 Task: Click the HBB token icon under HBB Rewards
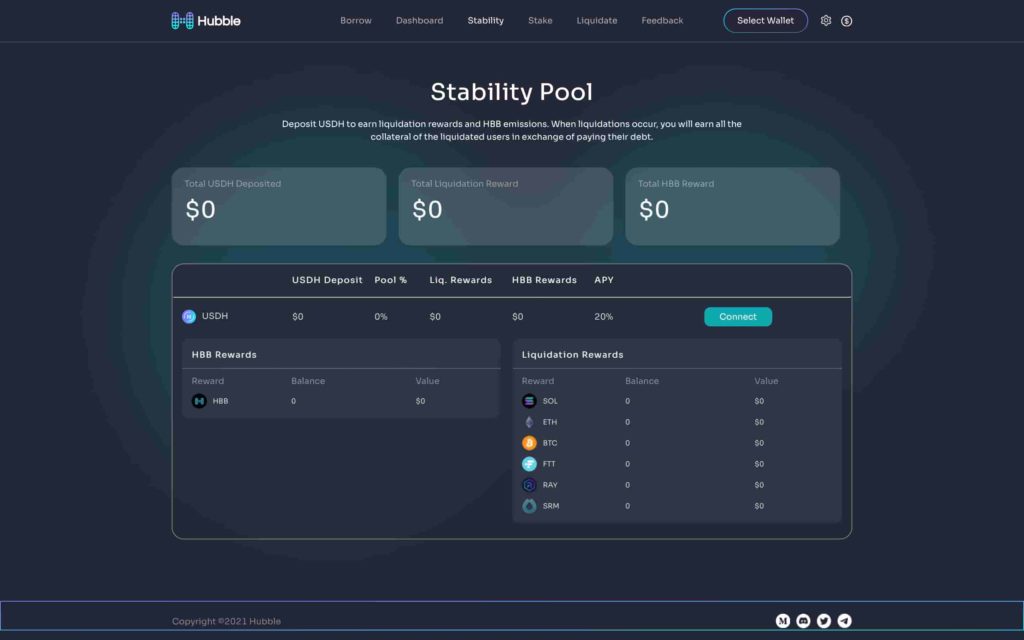pyautogui.click(x=199, y=400)
